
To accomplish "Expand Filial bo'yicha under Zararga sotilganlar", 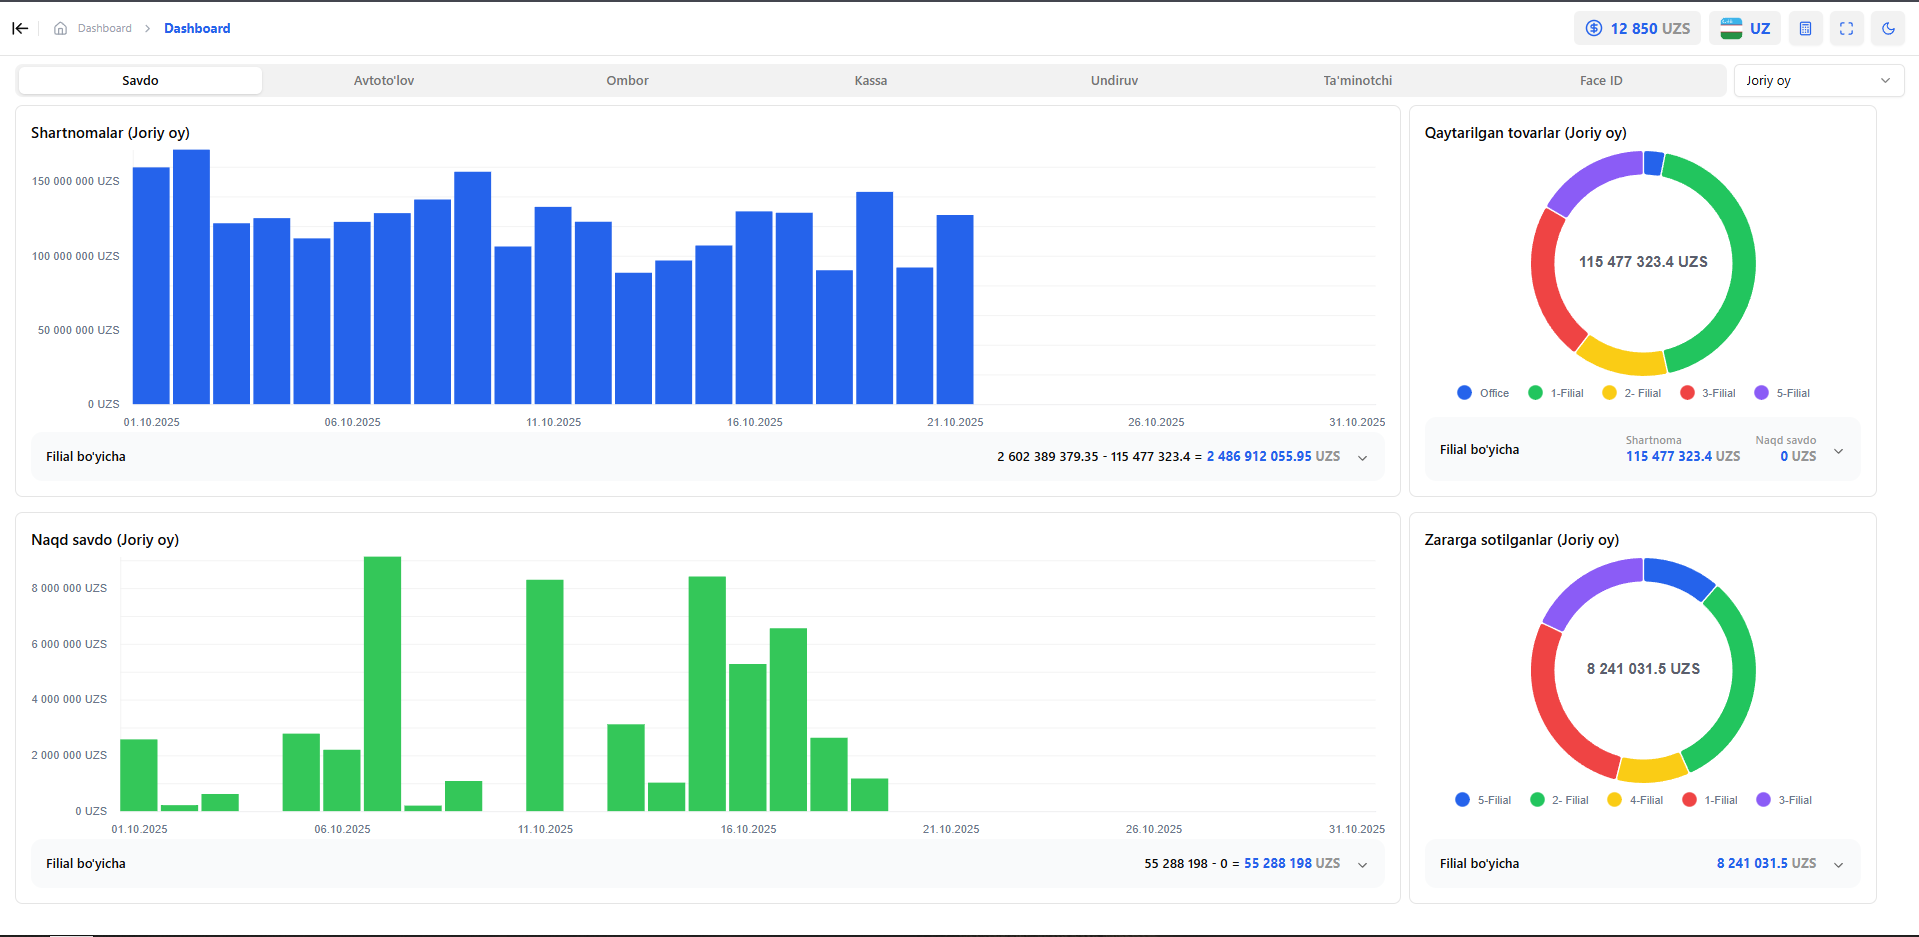I will [x=1838, y=864].
